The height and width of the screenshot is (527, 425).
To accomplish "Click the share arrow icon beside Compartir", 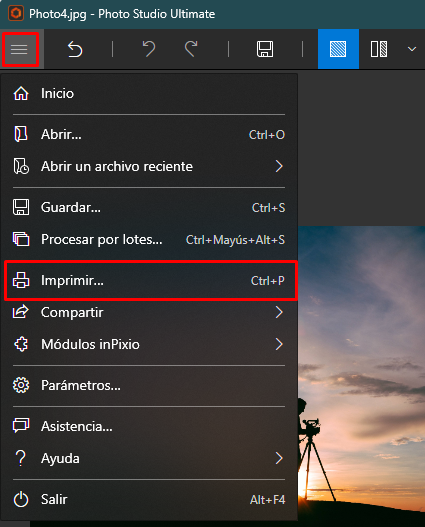I will (20, 312).
